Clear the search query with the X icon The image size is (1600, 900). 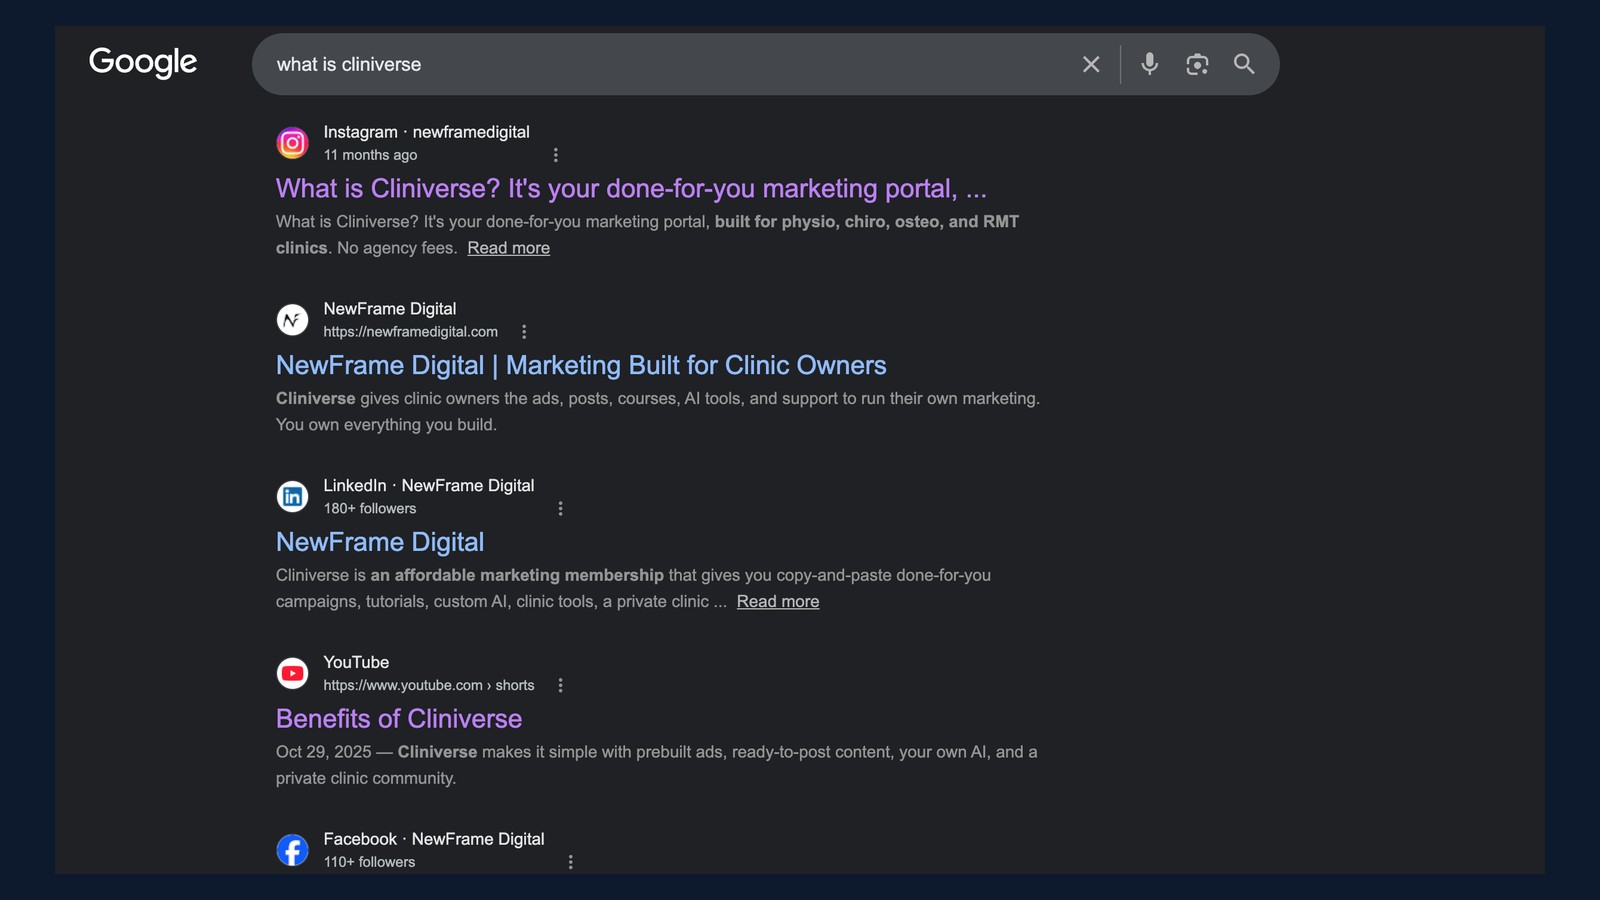1091,64
